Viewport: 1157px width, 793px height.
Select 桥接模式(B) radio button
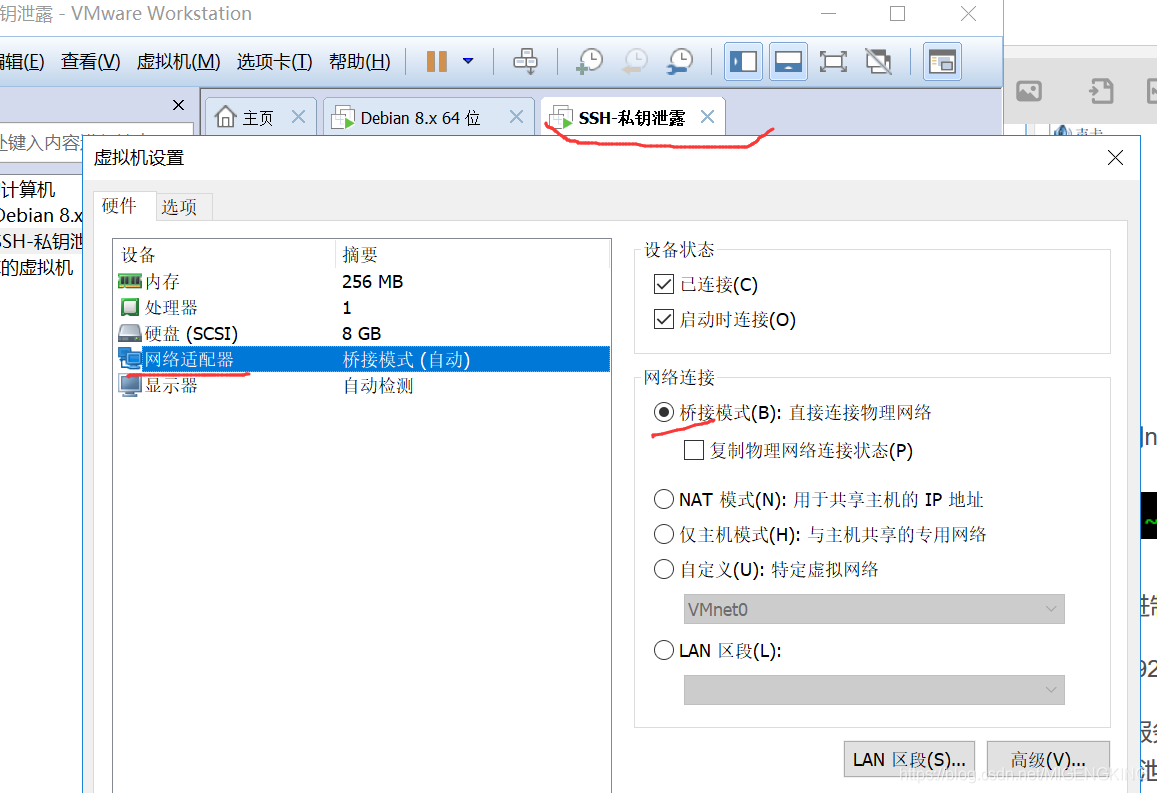(x=663, y=412)
